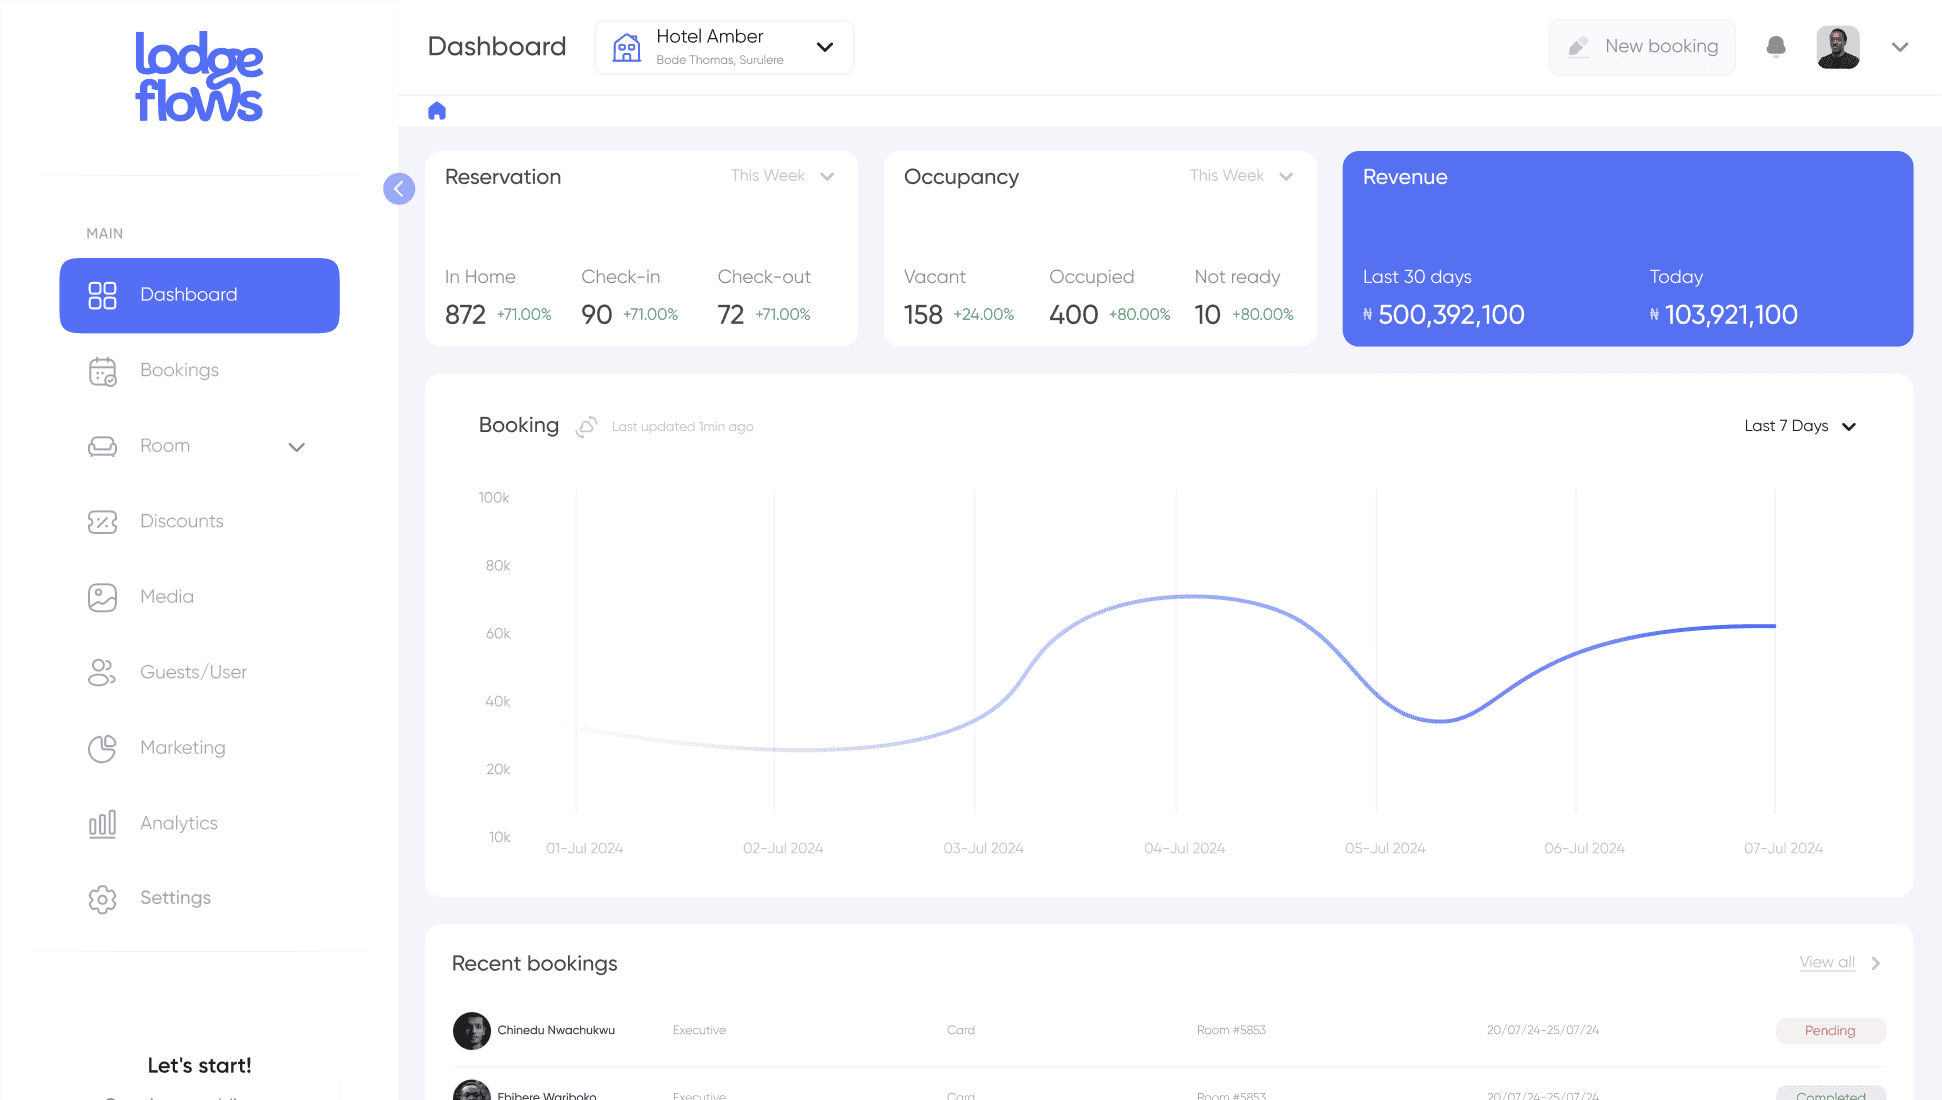Open the Hotel Amber property dropdown
The image size is (1942, 1100).
(724, 47)
